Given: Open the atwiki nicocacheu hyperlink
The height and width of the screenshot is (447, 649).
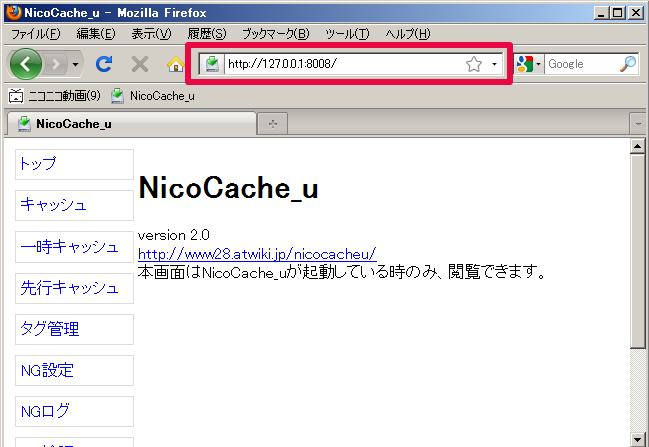Looking at the screenshot, I should click(256, 253).
